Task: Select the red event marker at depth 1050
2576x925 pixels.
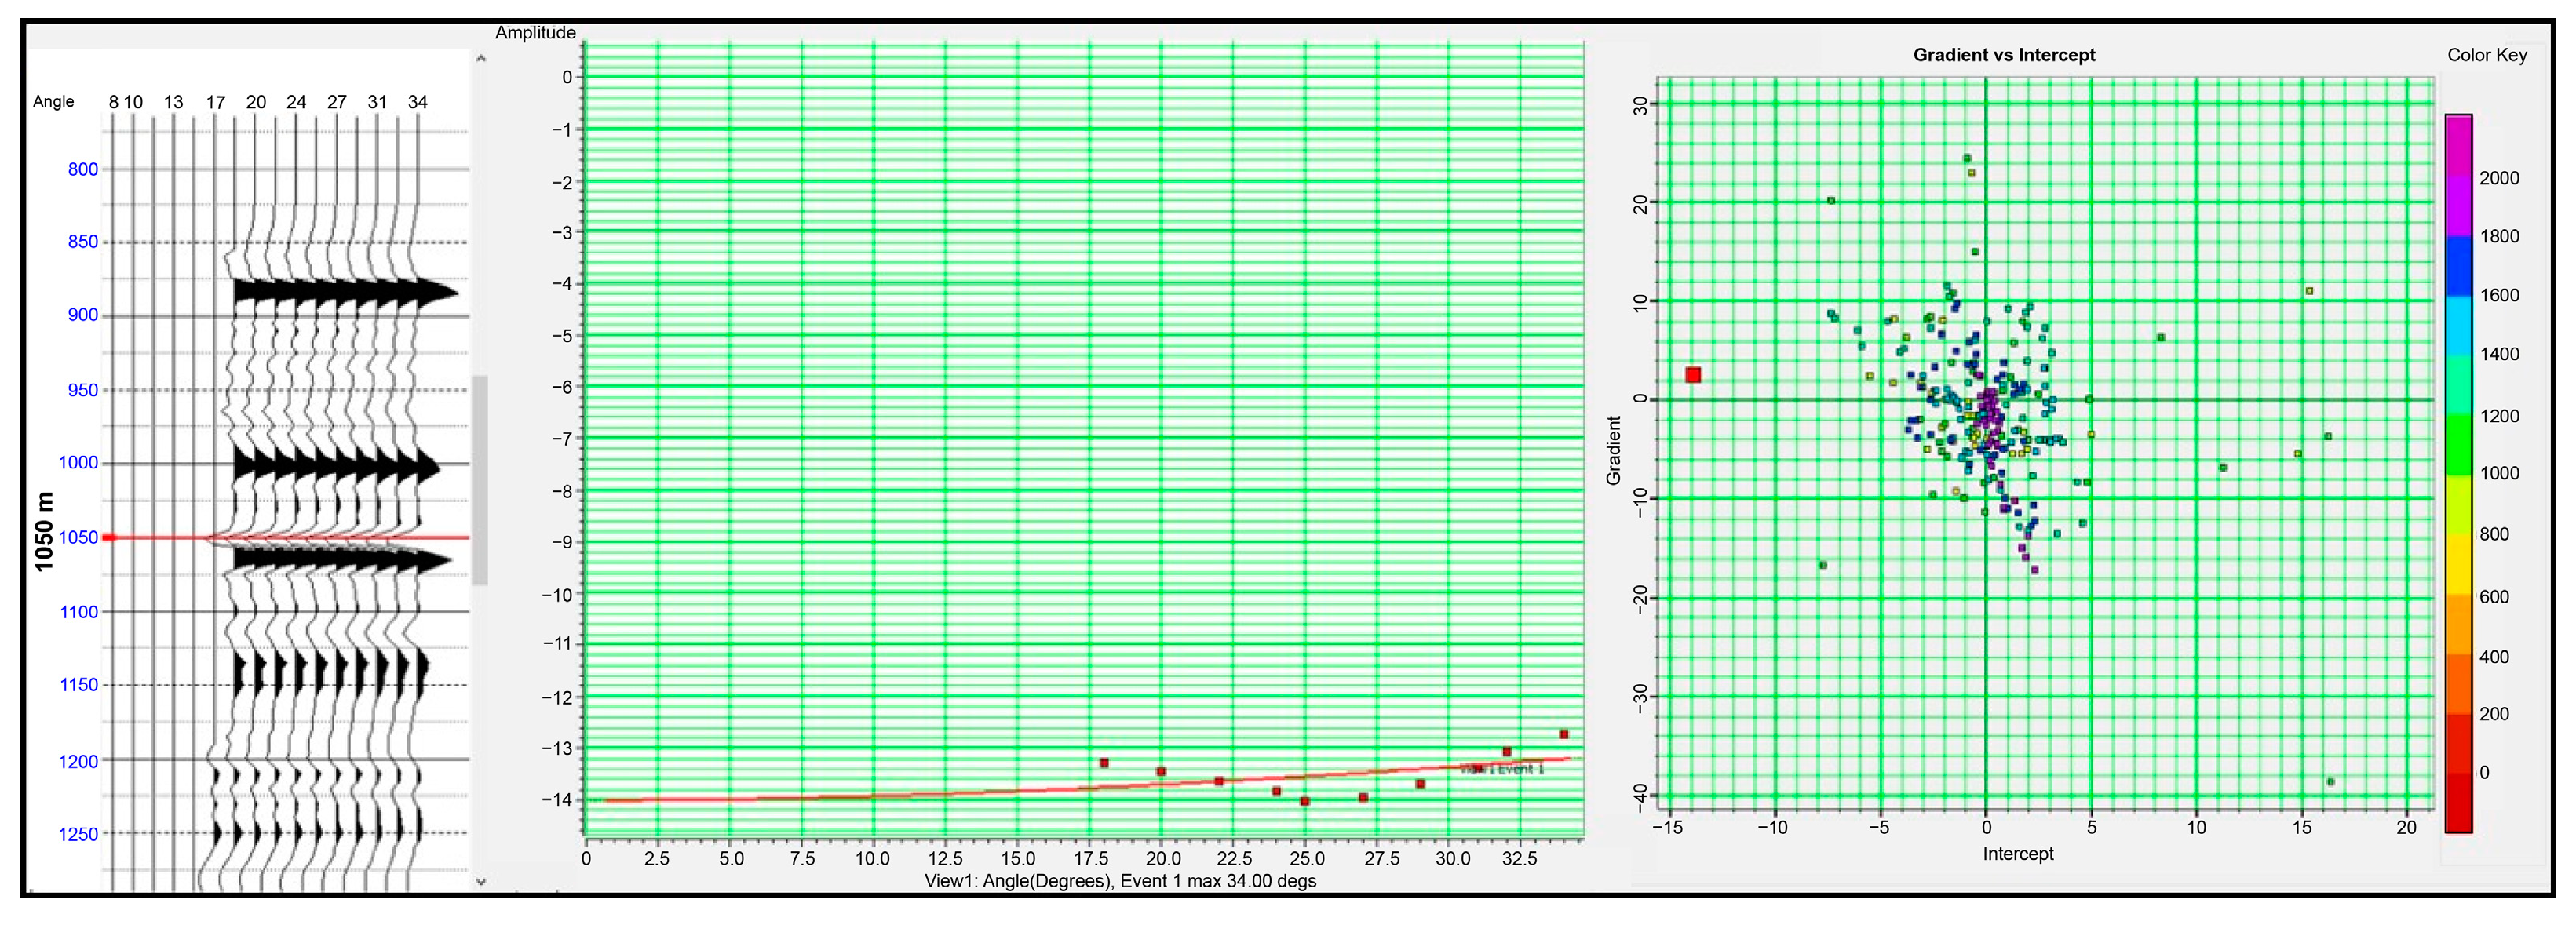Action: (110, 537)
